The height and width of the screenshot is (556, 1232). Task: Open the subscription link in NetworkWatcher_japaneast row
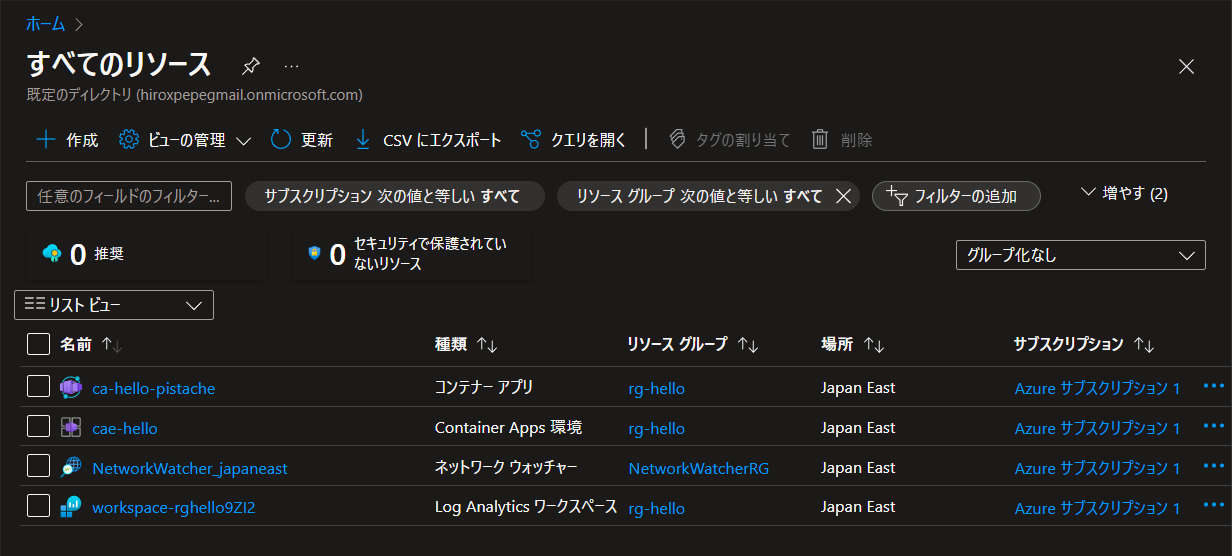1097,468
